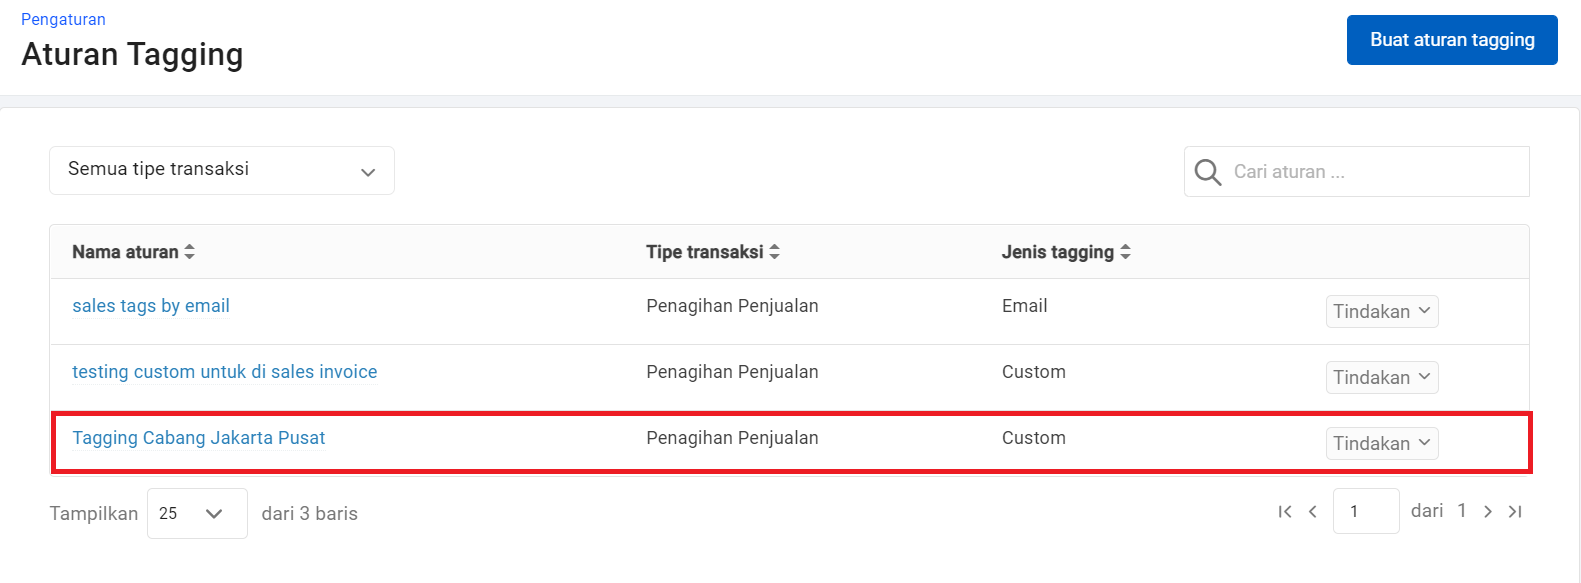Click the page number input box
1581x583 pixels.
coord(1365,512)
